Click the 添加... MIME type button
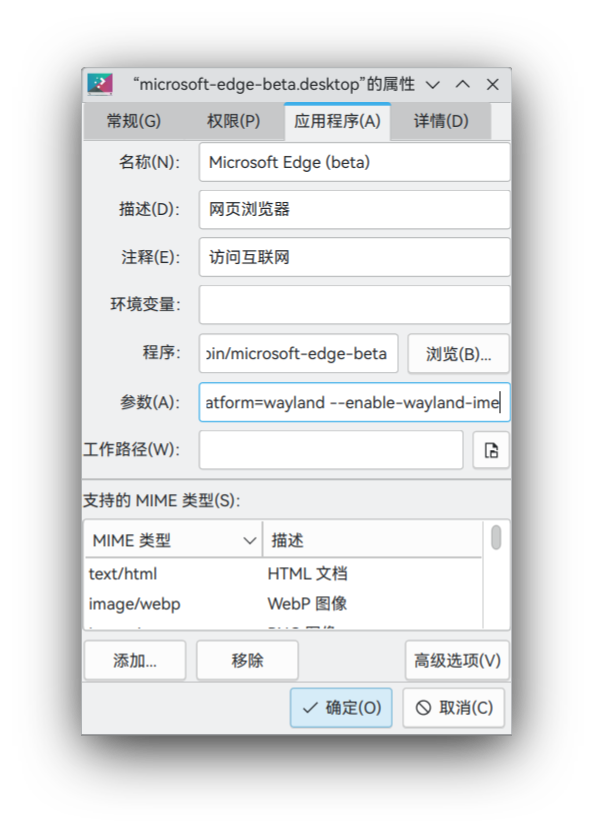The image size is (595, 832). (x=135, y=661)
